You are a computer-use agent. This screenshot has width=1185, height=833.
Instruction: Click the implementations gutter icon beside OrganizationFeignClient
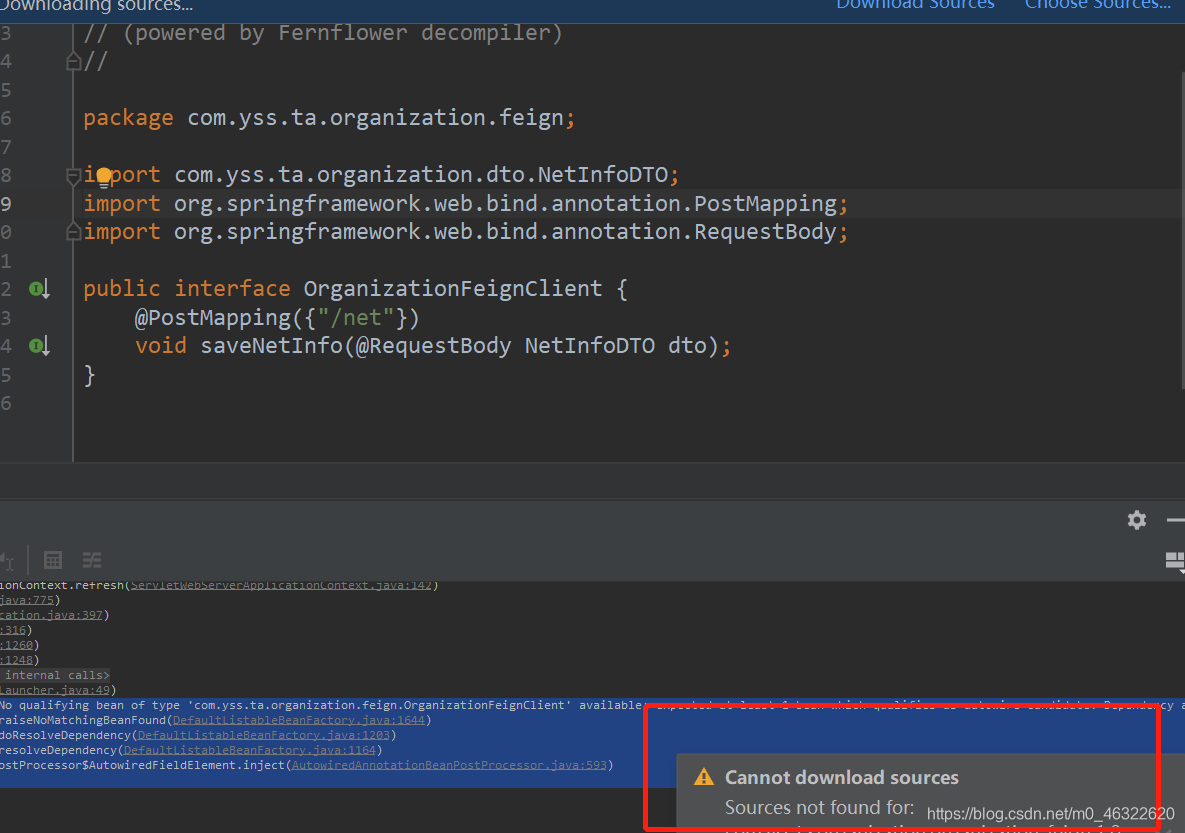pos(38,288)
